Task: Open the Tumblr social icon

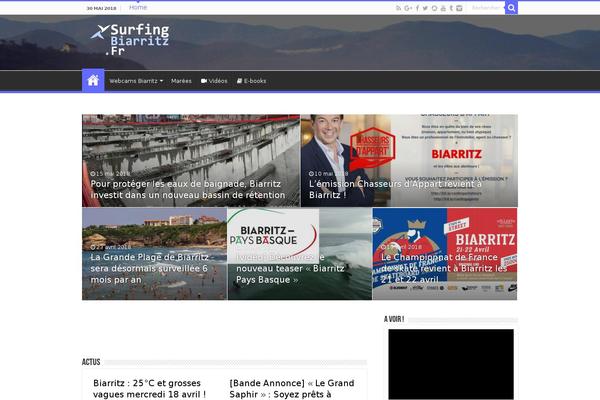Action: (x=451, y=8)
